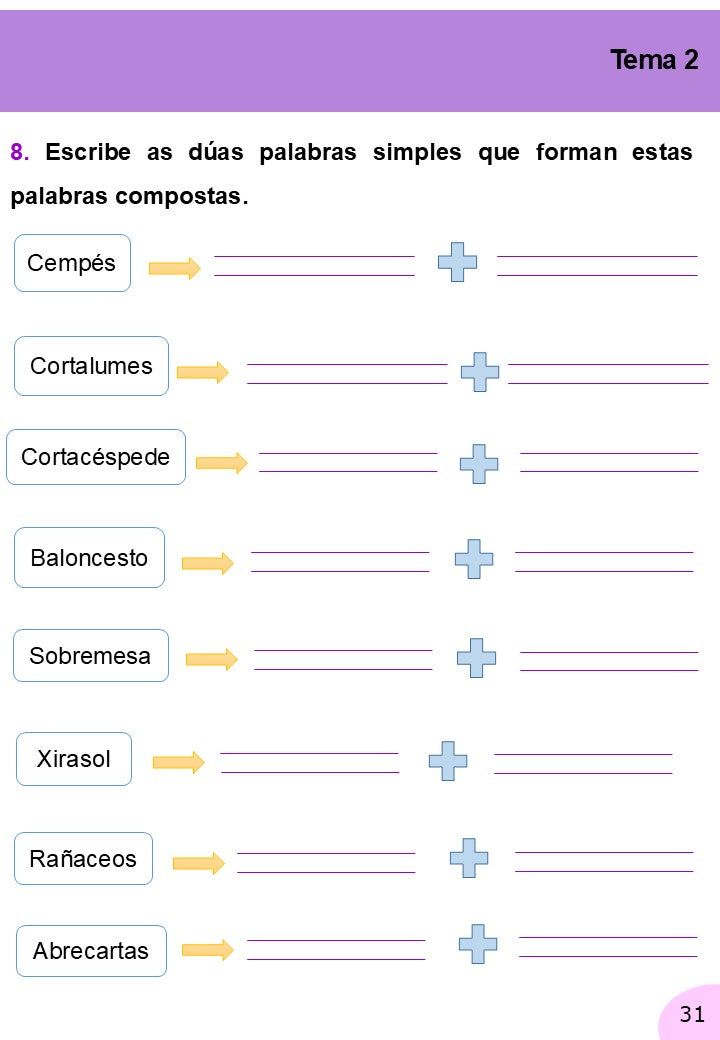
Task: Click the Tema 2 header title
Action: (654, 60)
